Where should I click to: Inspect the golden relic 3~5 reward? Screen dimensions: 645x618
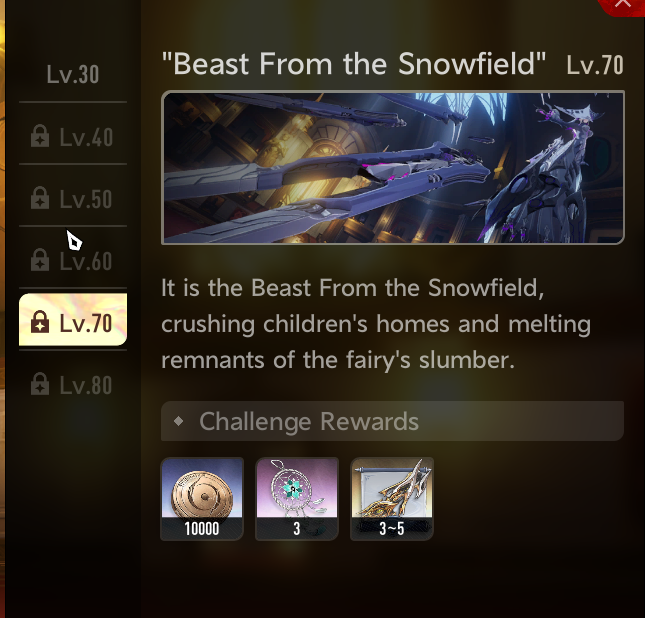pyautogui.click(x=392, y=499)
